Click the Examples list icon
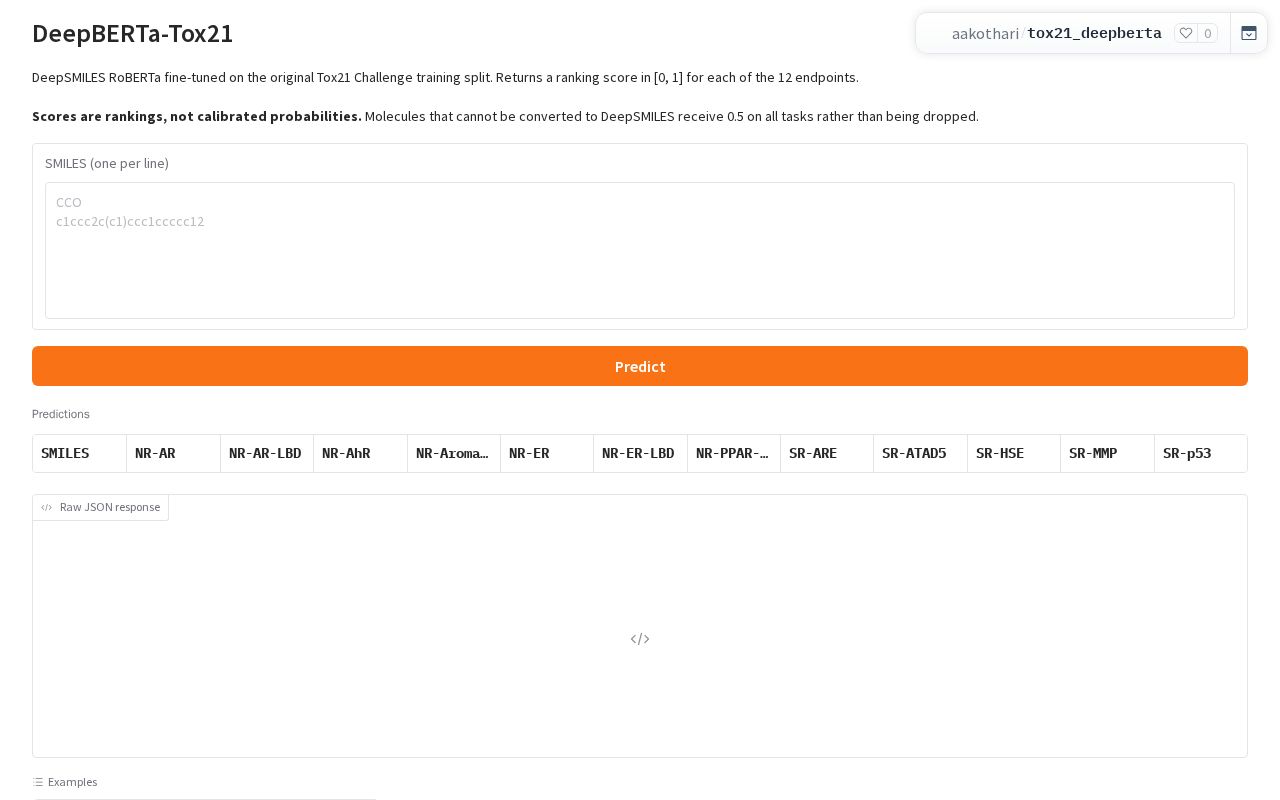 [x=38, y=782]
